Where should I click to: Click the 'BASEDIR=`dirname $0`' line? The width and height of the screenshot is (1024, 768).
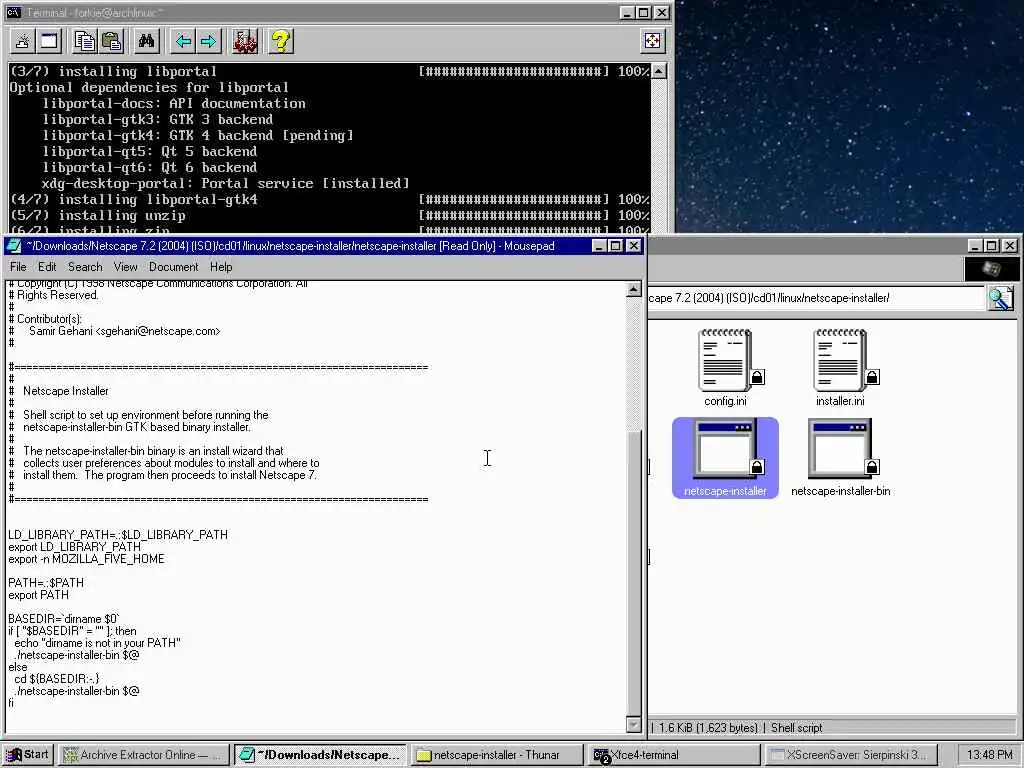(64, 619)
